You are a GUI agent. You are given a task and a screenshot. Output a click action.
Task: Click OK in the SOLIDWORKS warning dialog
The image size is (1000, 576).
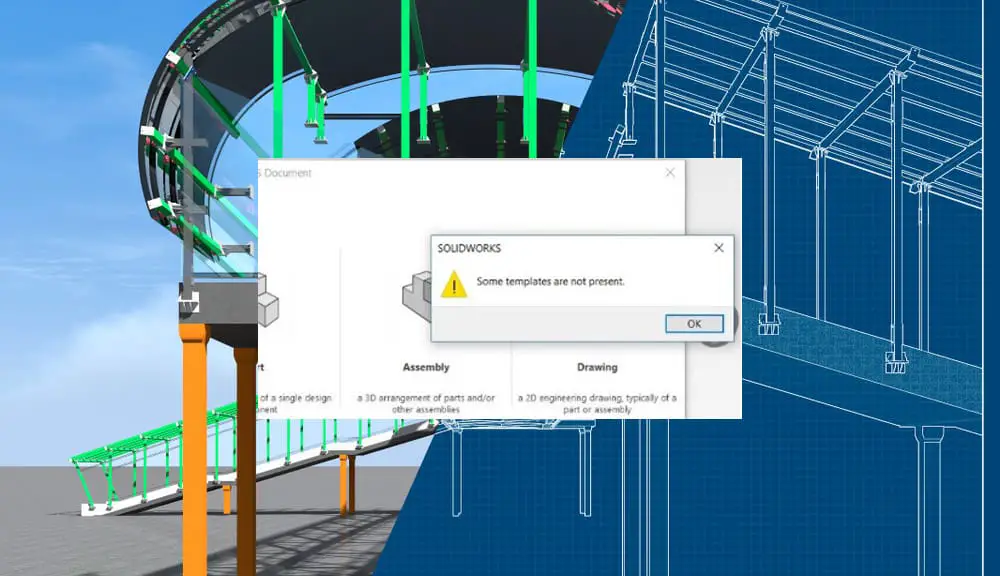[694, 324]
